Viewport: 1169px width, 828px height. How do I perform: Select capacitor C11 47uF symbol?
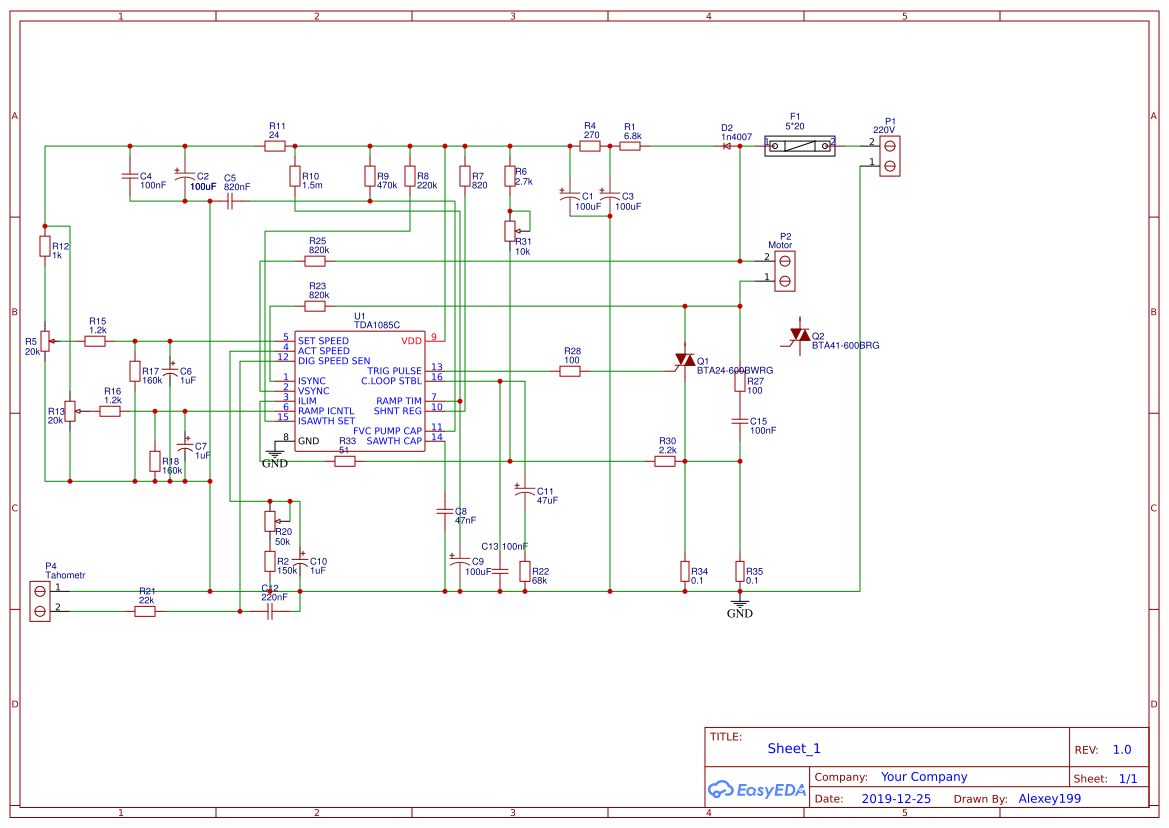[x=525, y=491]
